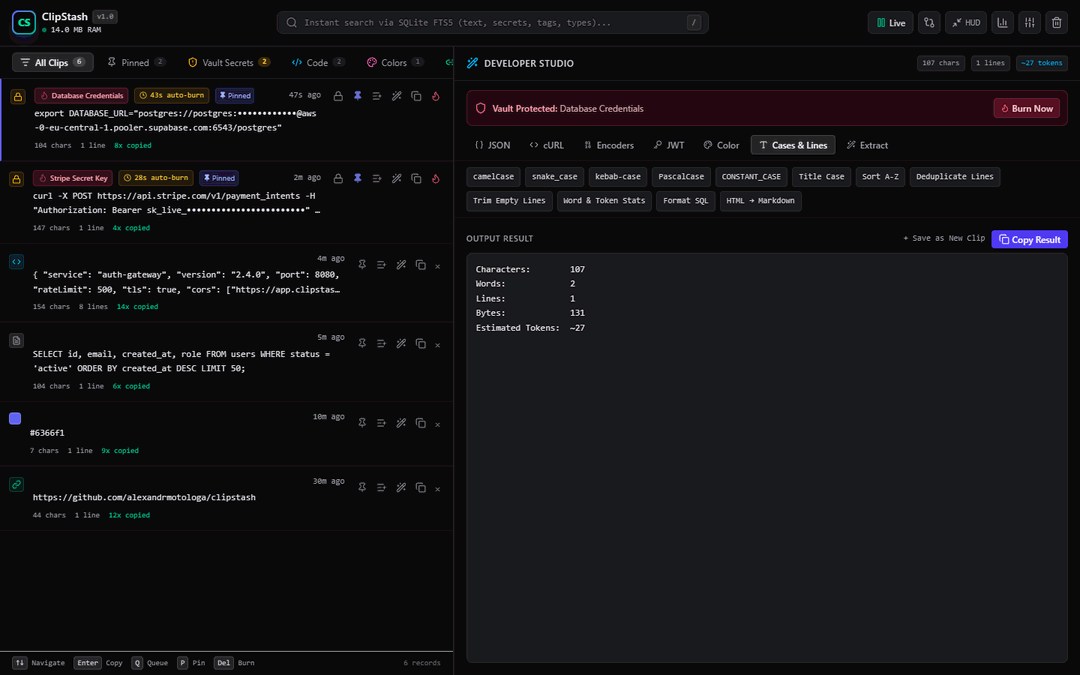The height and width of the screenshot is (675, 1080).
Task: Queue the SELECT SQL query clip
Action: (x=381, y=344)
